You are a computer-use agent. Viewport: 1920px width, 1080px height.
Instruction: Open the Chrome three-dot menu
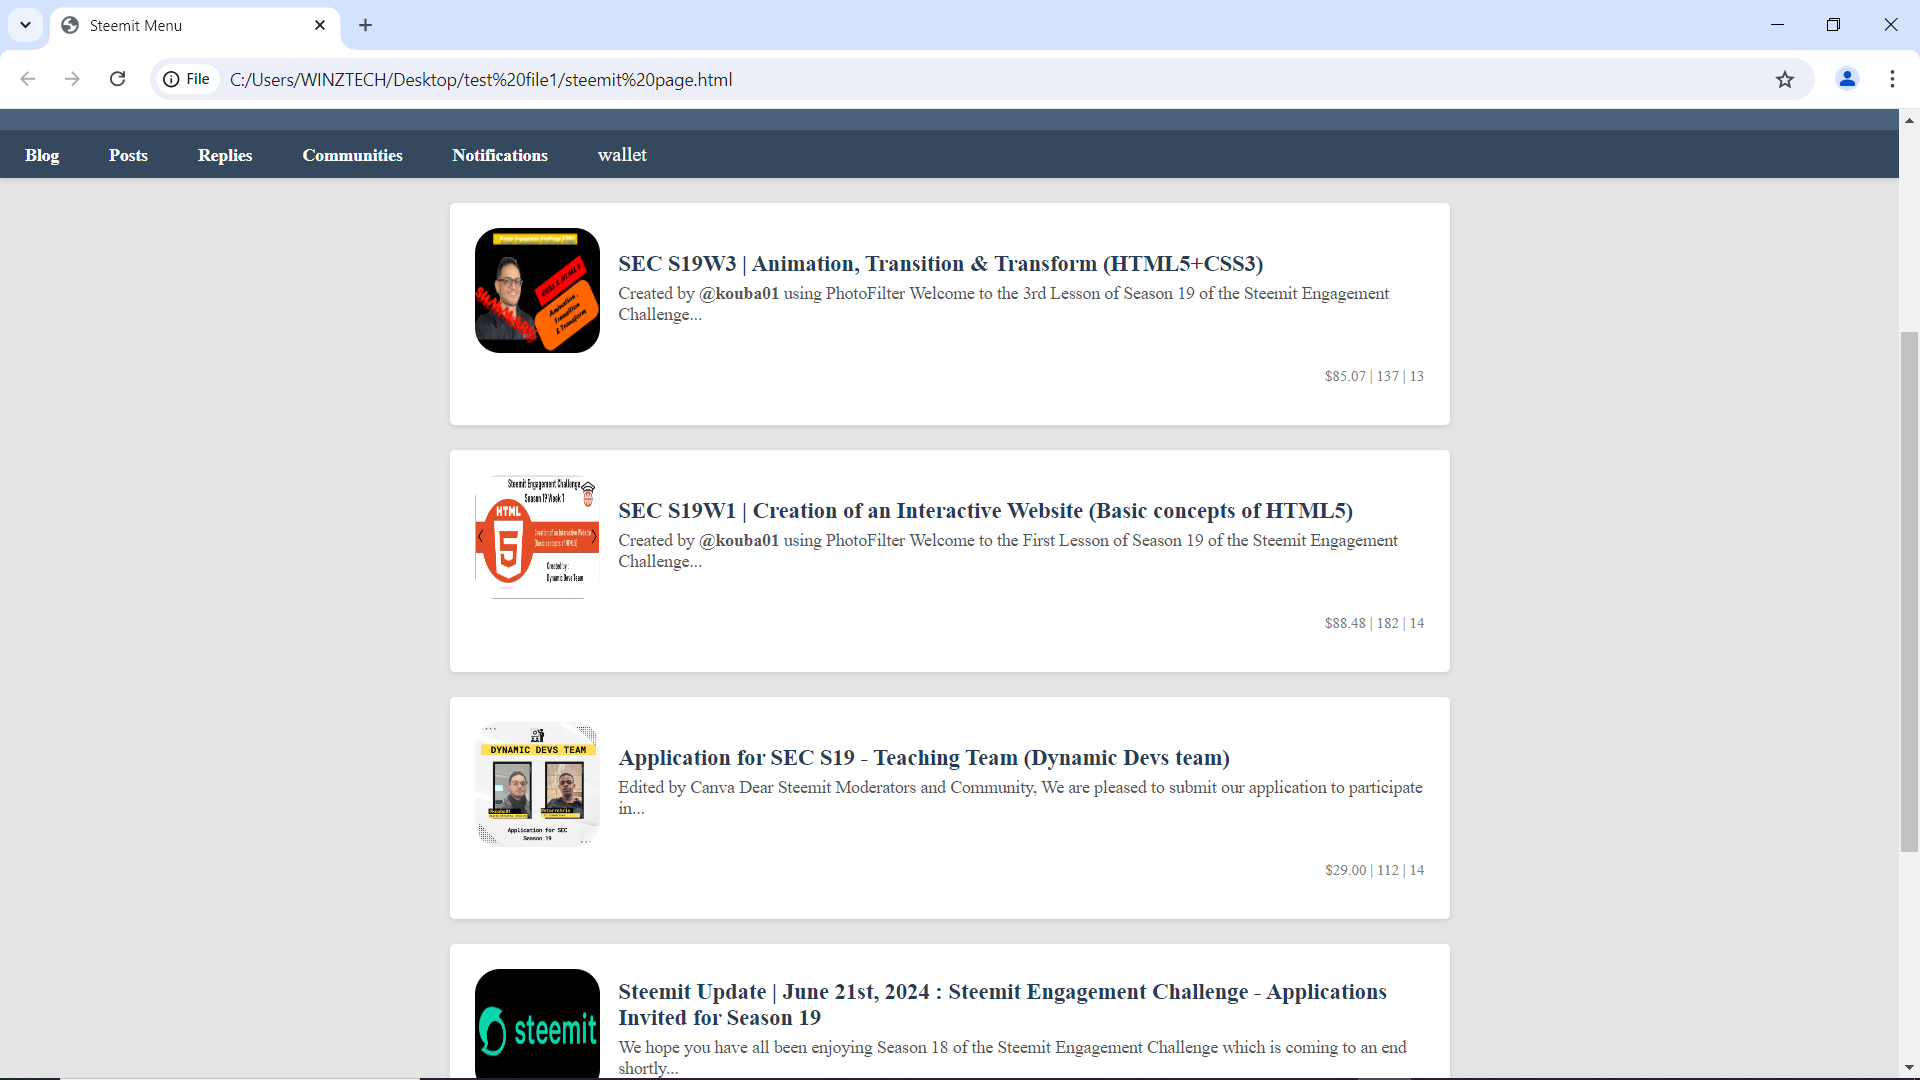click(1892, 79)
